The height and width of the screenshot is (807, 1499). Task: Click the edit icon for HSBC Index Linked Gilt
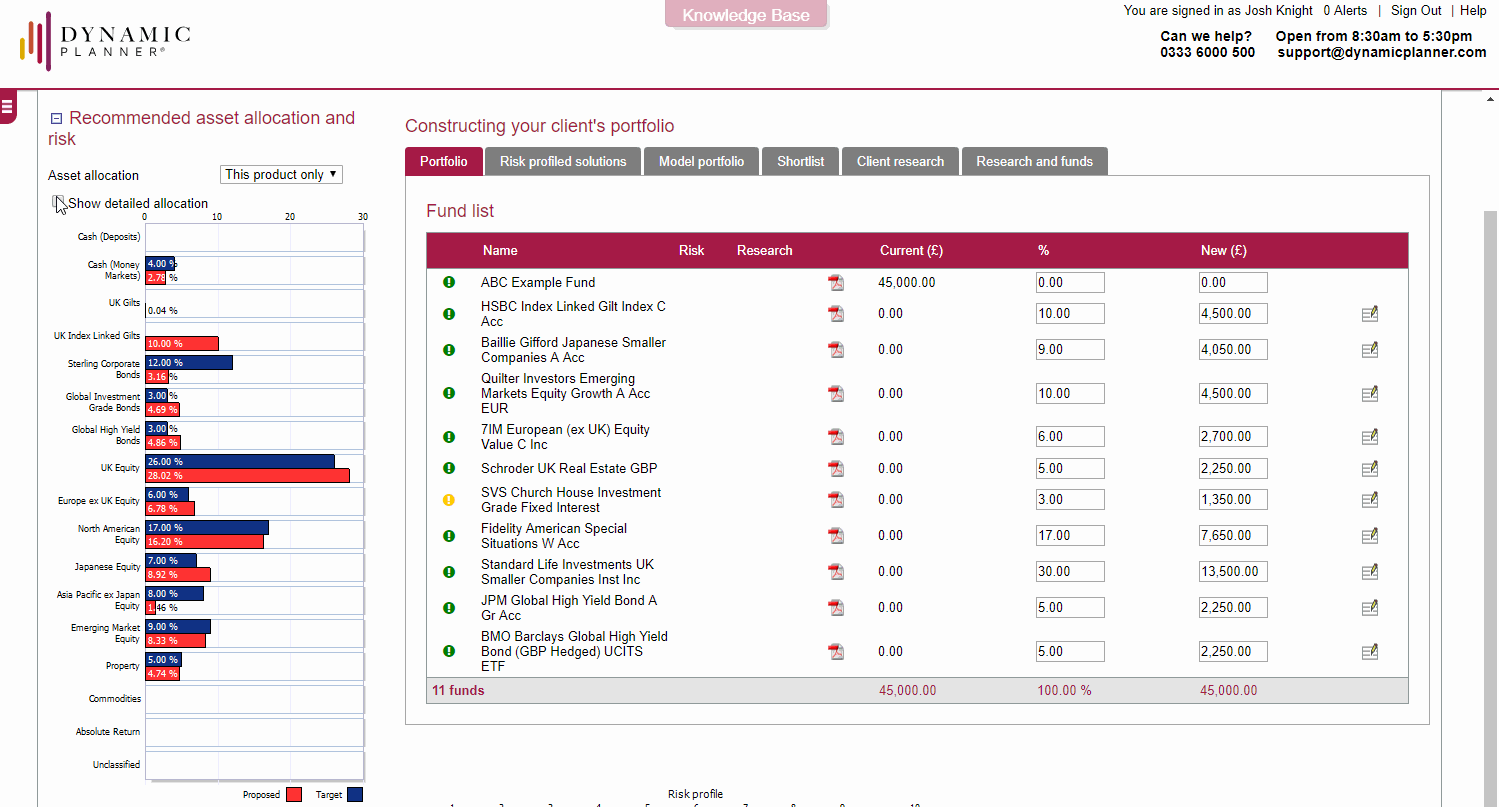click(1370, 314)
